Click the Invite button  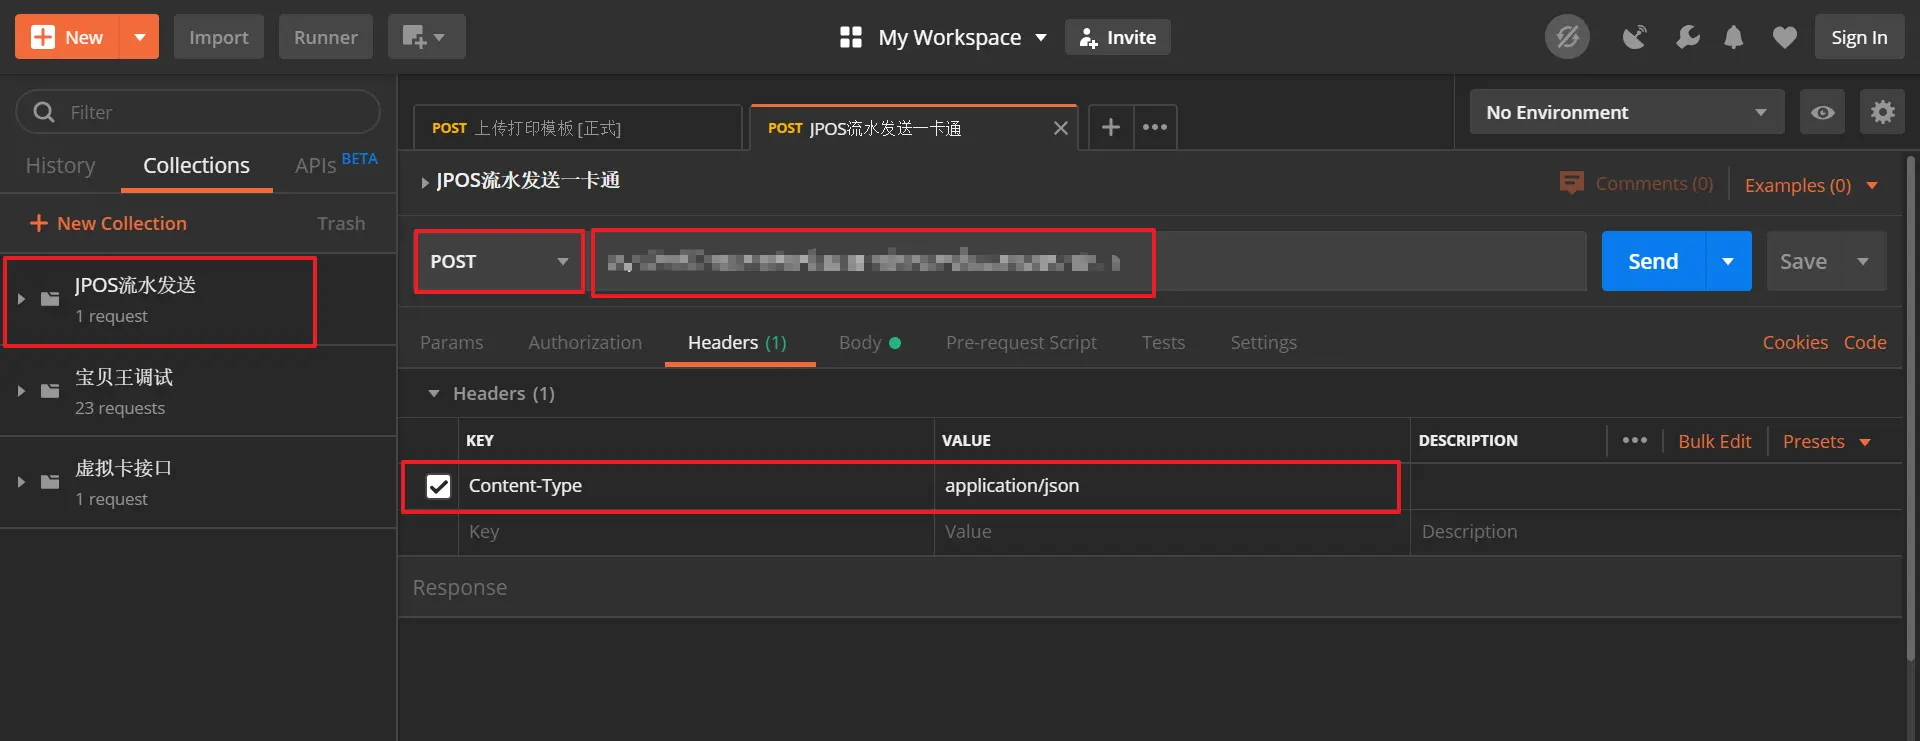tap(1117, 37)
